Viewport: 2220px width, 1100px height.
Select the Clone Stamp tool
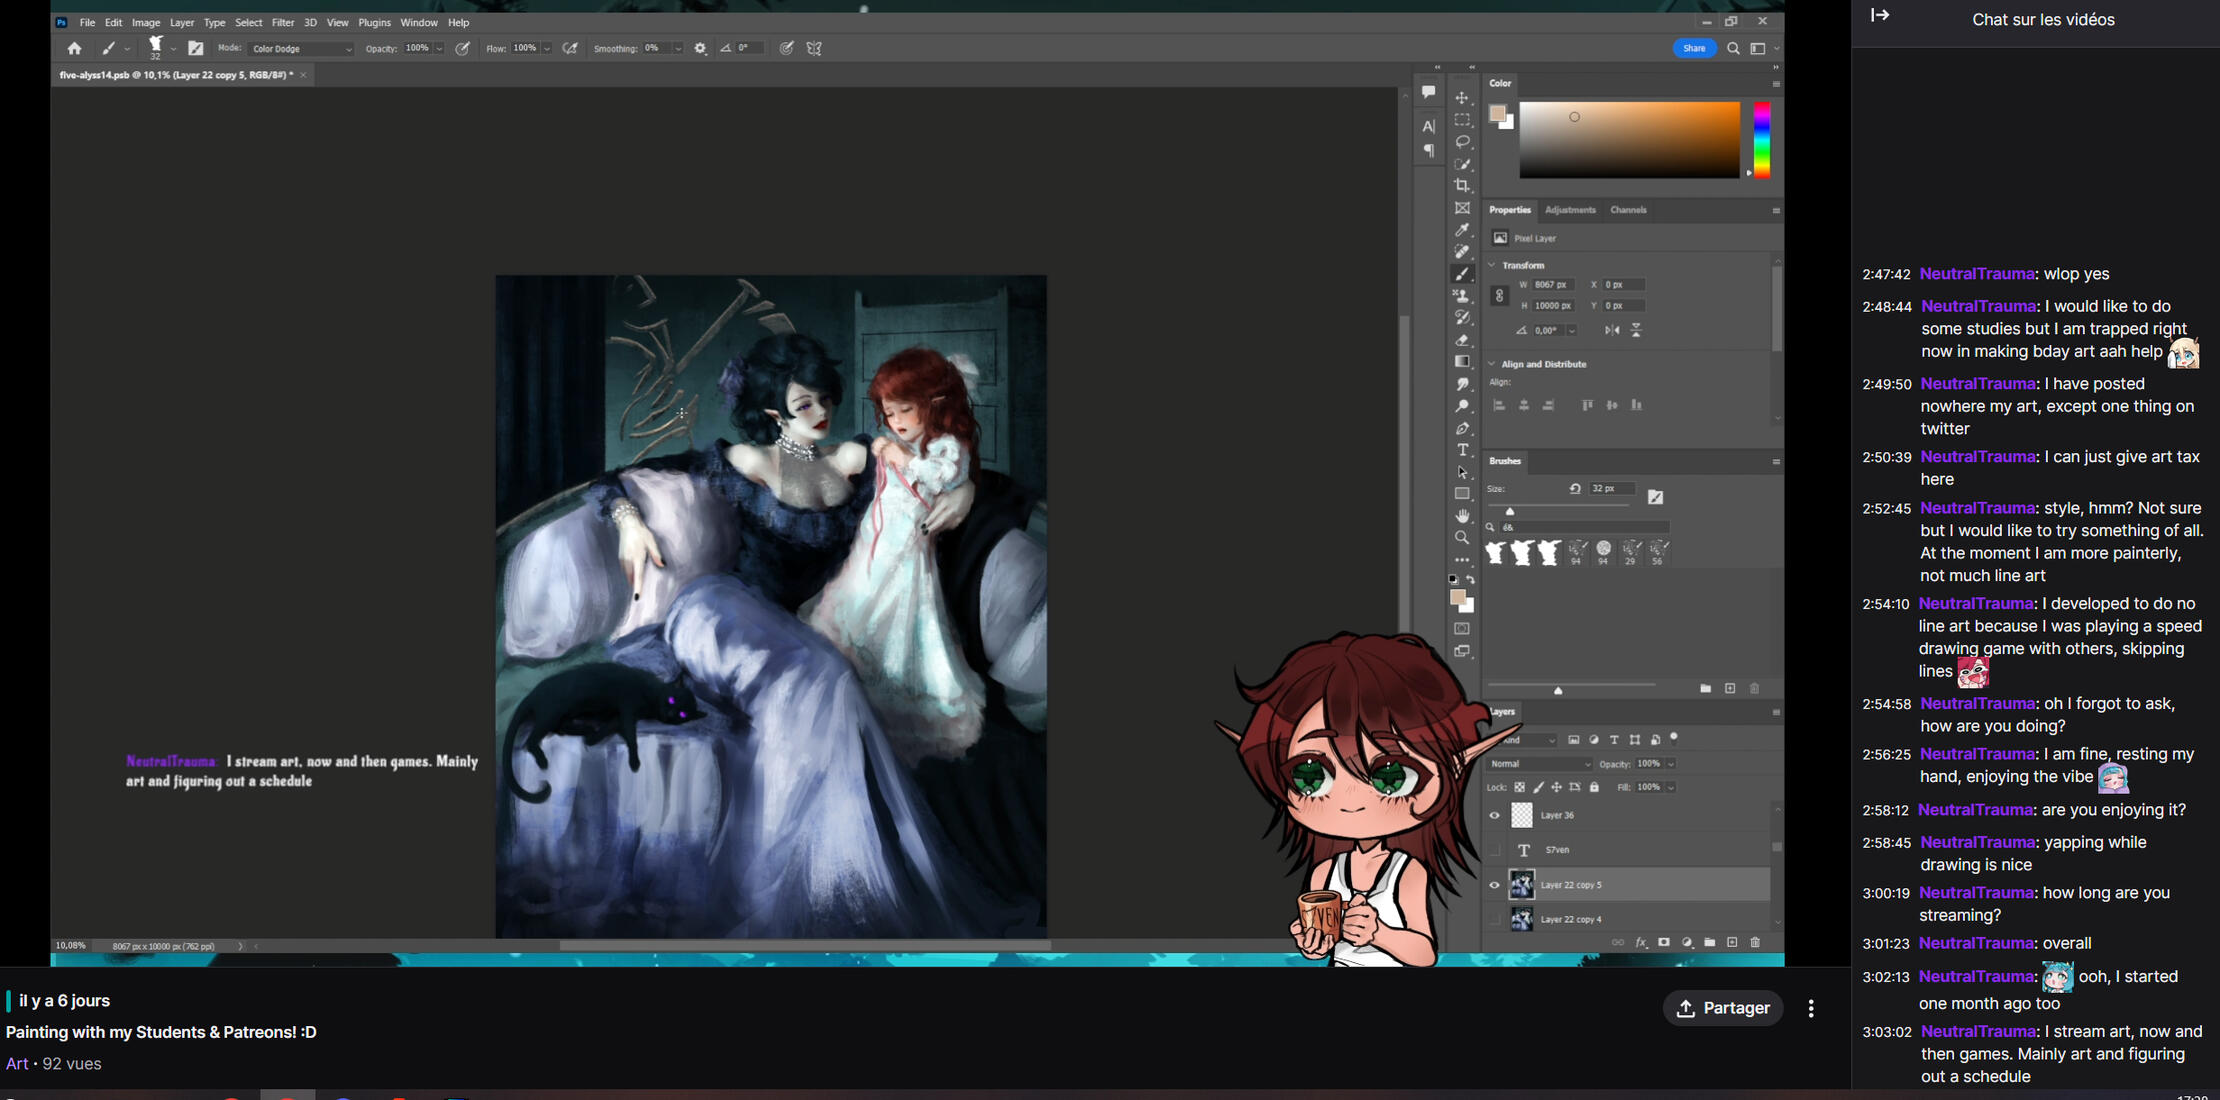pos(1462,296)
